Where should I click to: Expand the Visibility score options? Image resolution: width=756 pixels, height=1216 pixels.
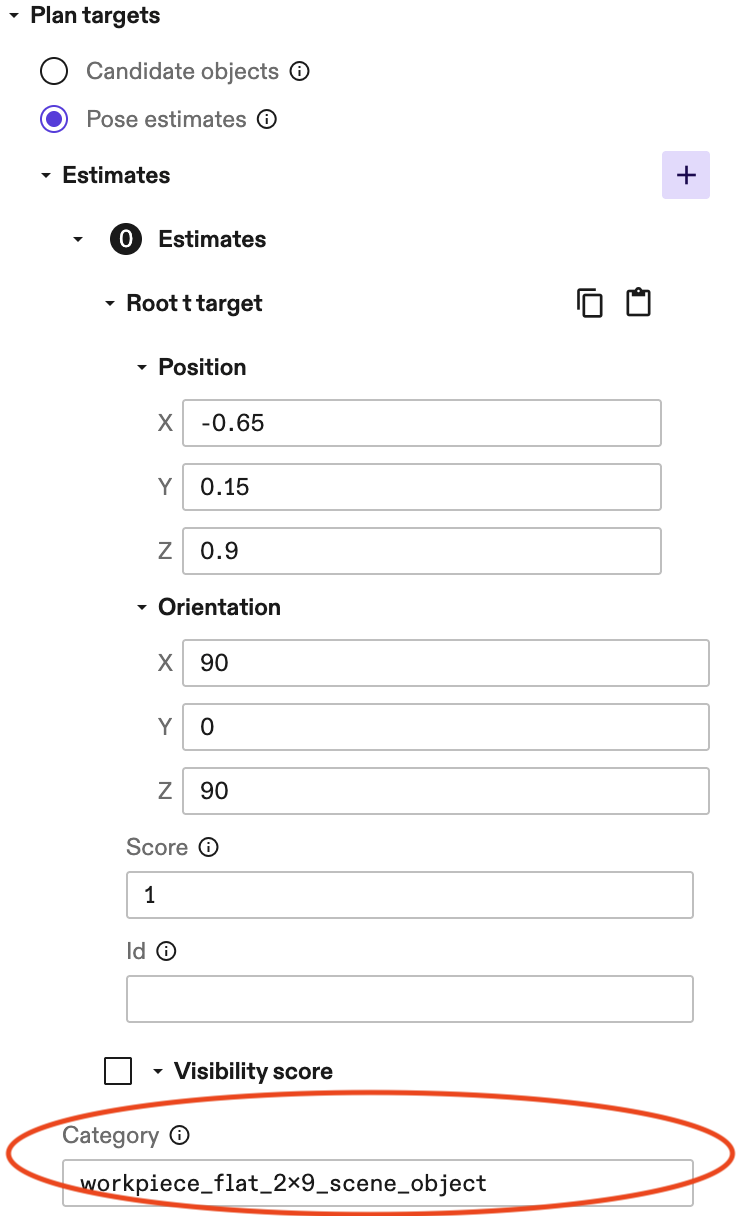(x=157, y=1070)
